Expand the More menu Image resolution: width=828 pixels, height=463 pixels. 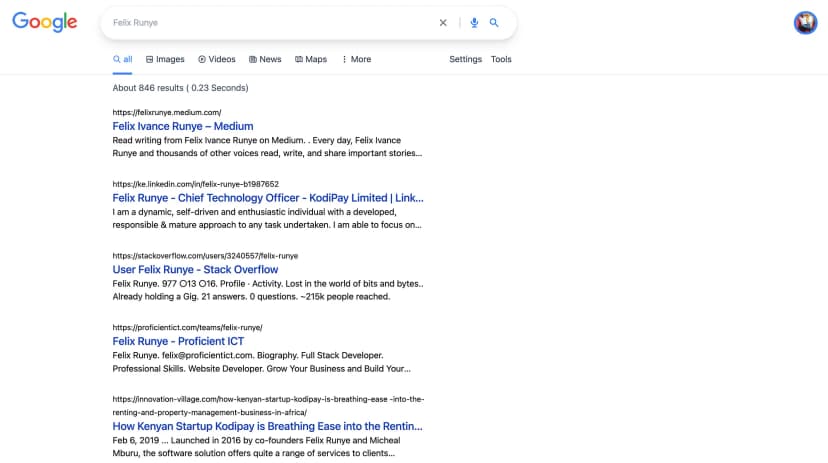coord(356,59)
